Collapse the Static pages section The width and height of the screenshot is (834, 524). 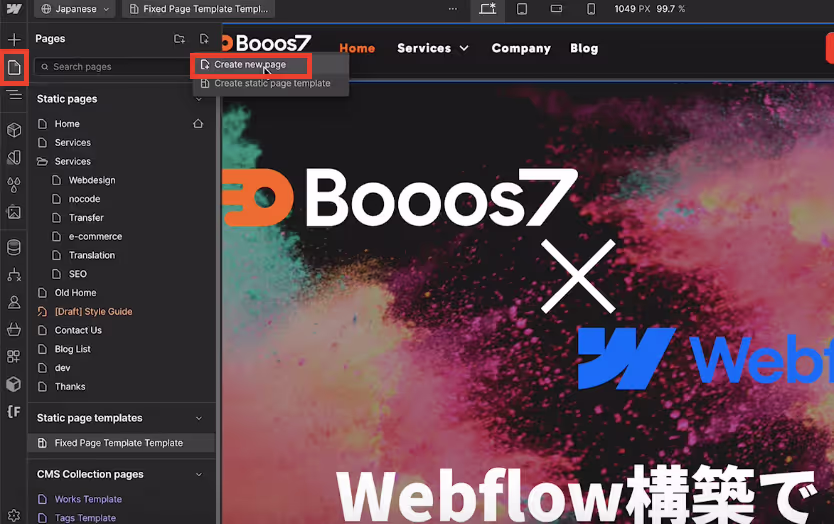(199, 99)
